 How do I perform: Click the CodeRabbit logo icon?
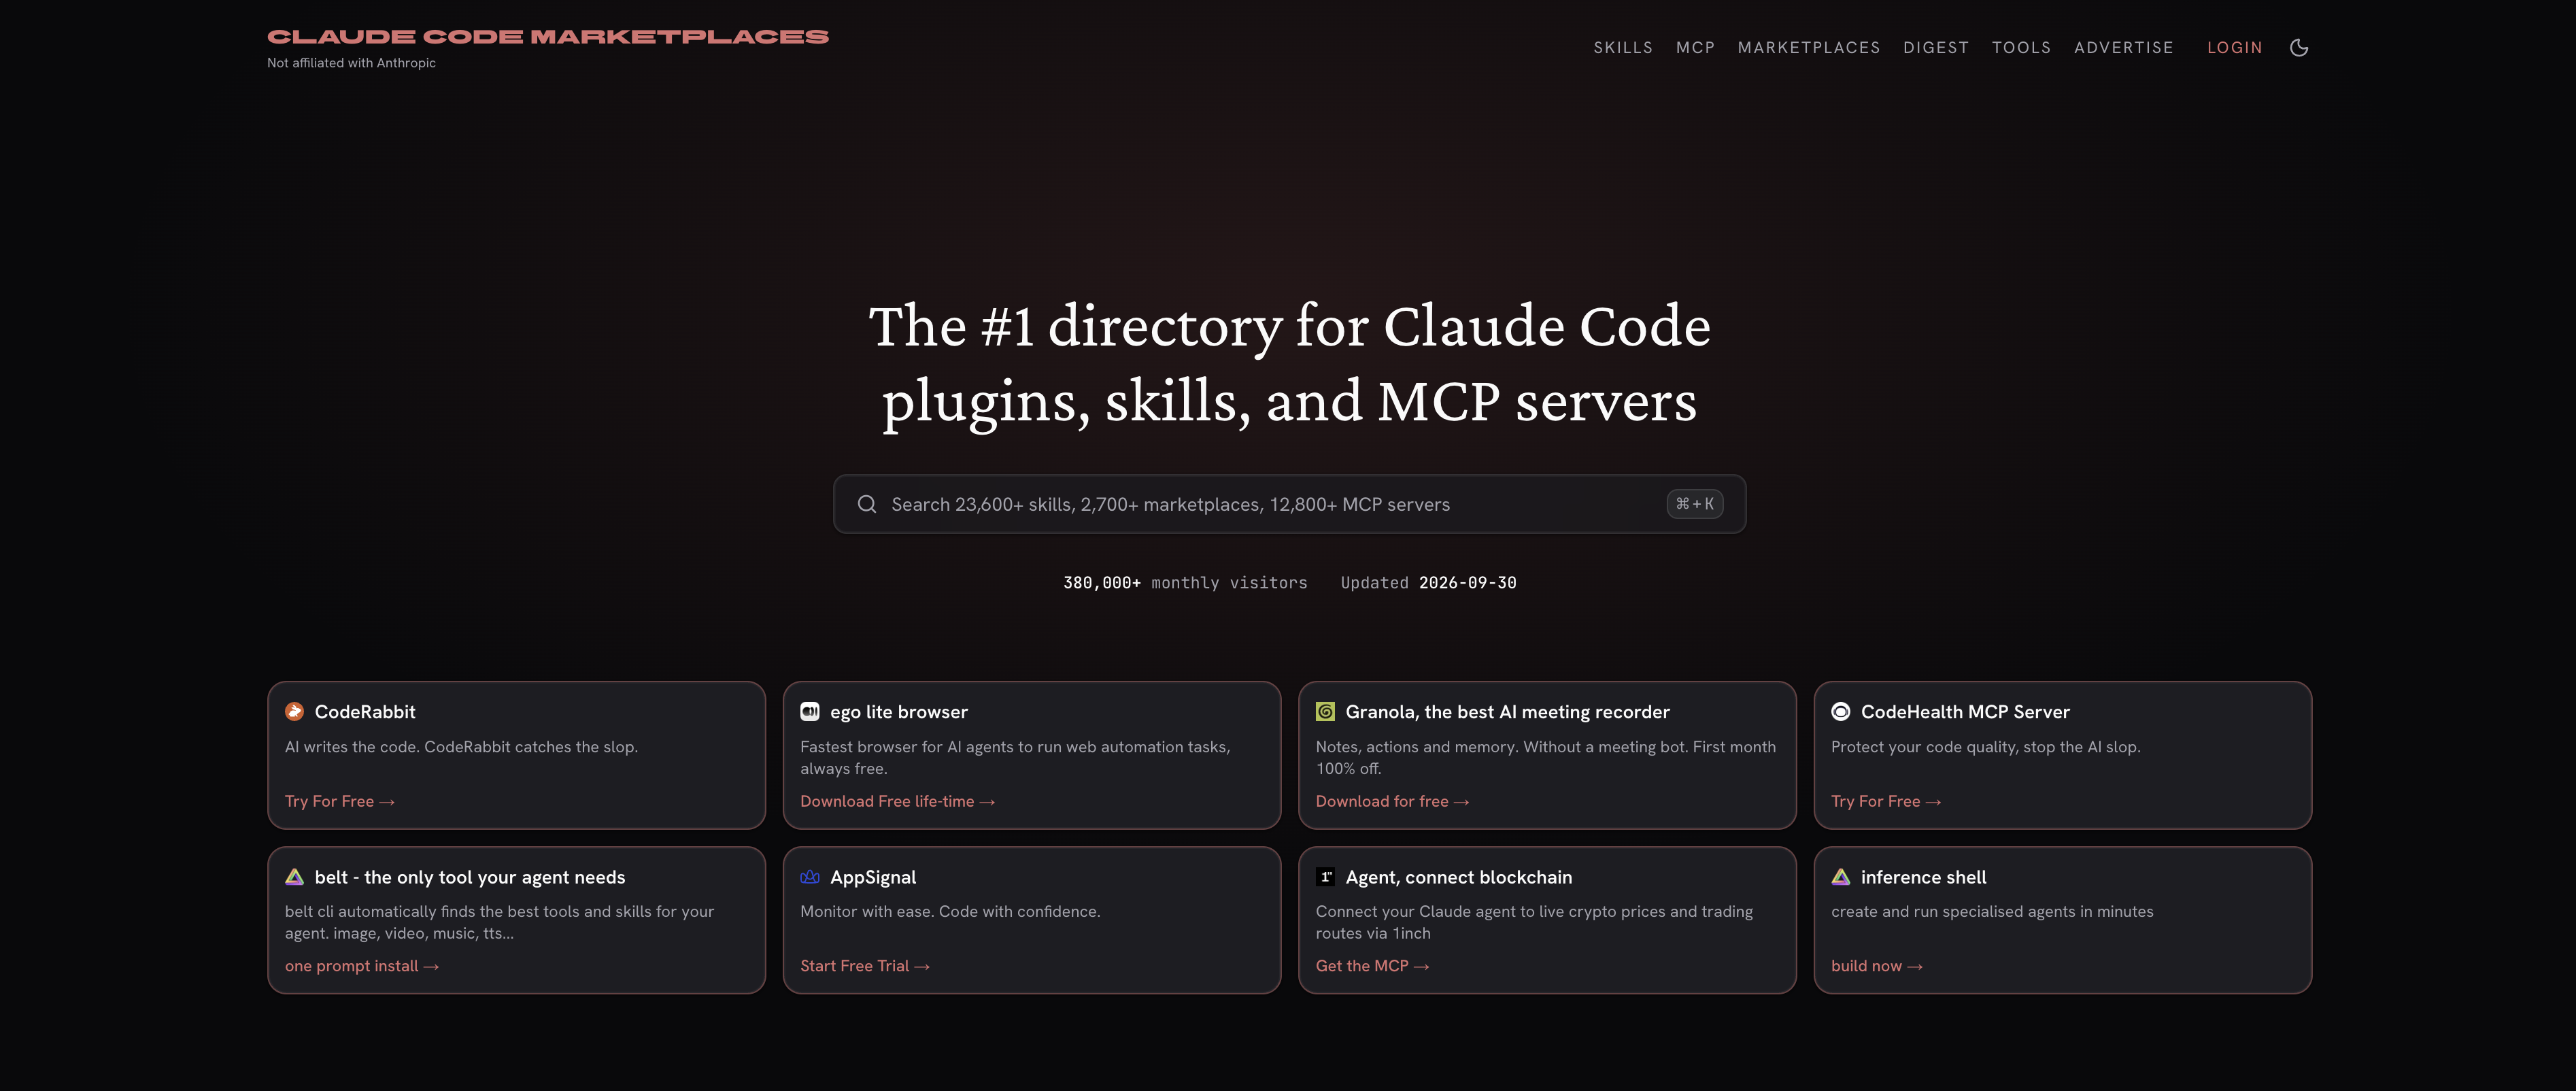coord(294,711)
